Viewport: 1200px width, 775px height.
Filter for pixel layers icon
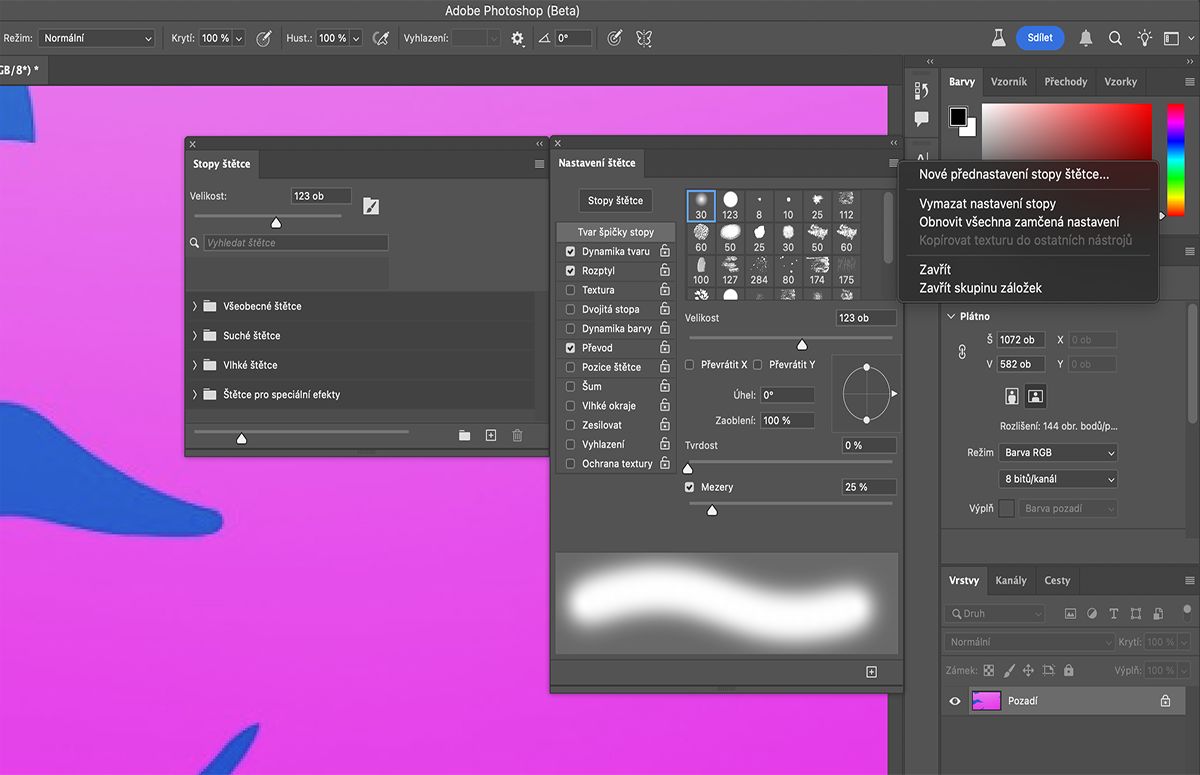click(x=1070, y=614)
